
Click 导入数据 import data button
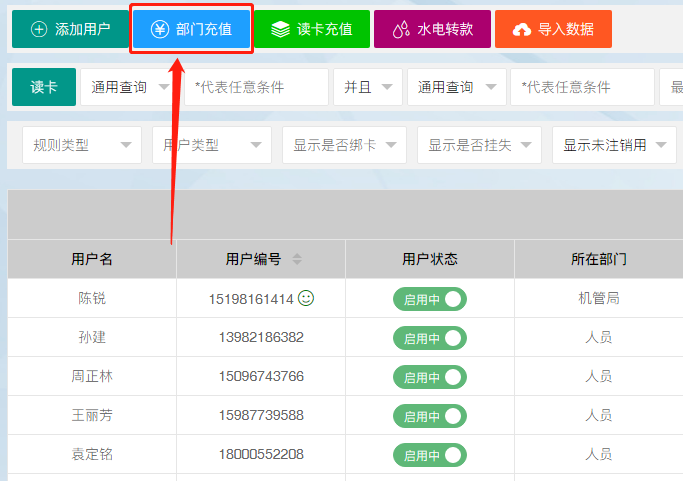pos(553,29)
